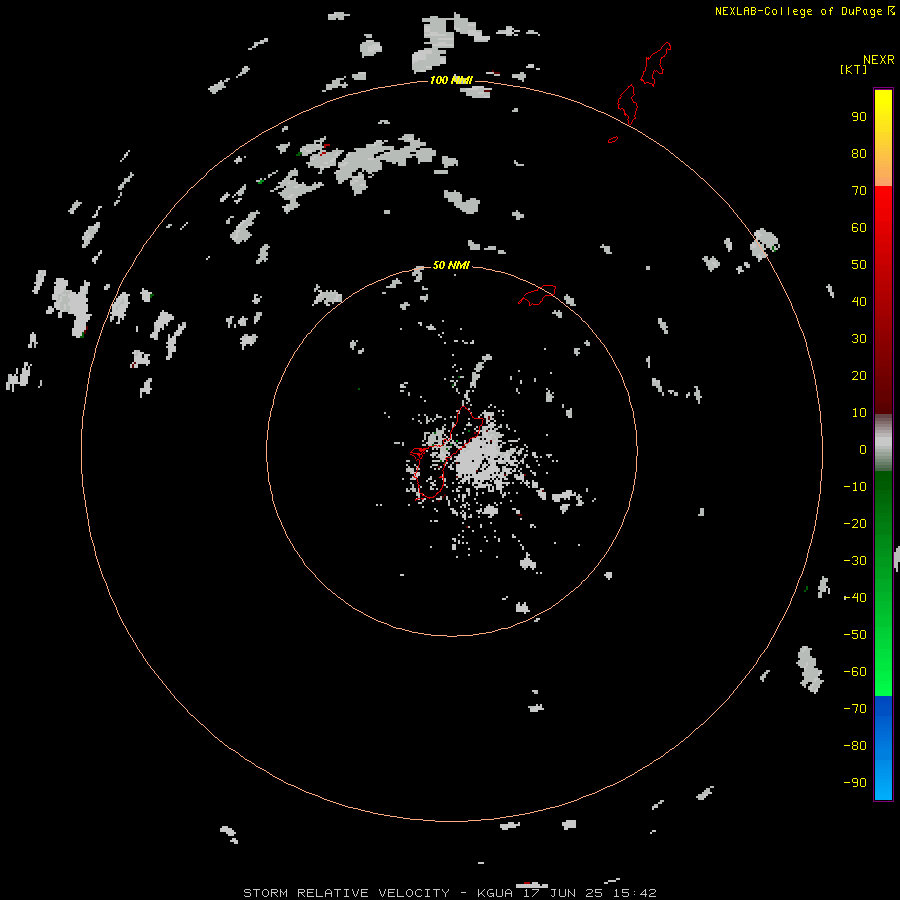Click the [KT] units label
The image size is (900, 900).
(853, 69)
